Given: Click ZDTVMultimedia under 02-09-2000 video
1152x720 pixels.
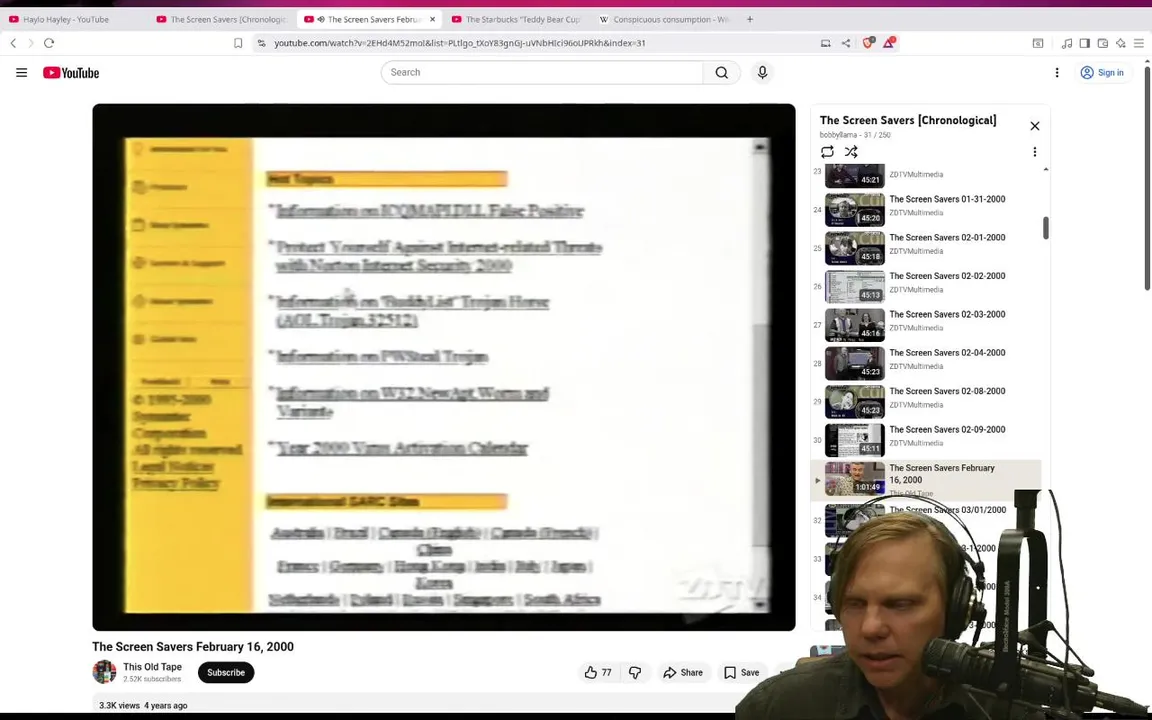Looking at the screenshot, I should pyautogui.click(x=916, y=443).
